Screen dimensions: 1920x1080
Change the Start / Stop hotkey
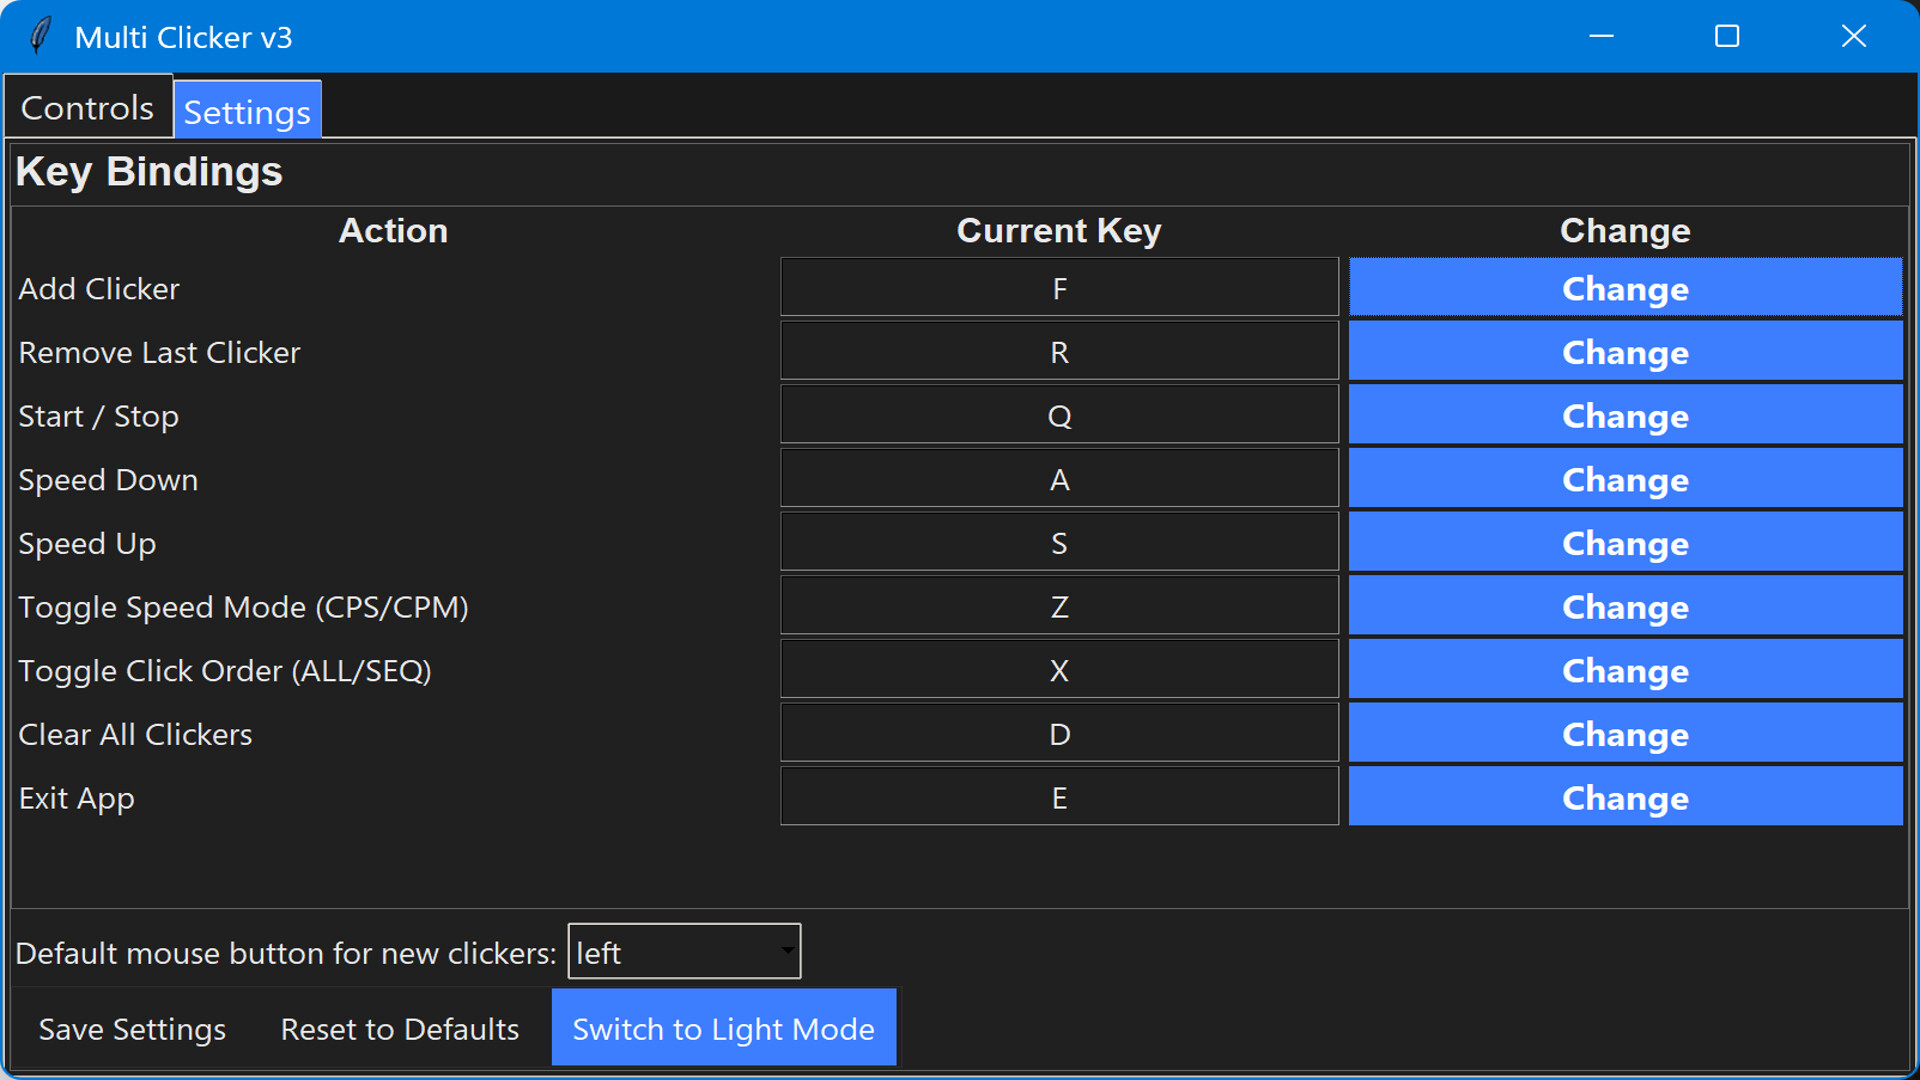(x=1623, y=416)
